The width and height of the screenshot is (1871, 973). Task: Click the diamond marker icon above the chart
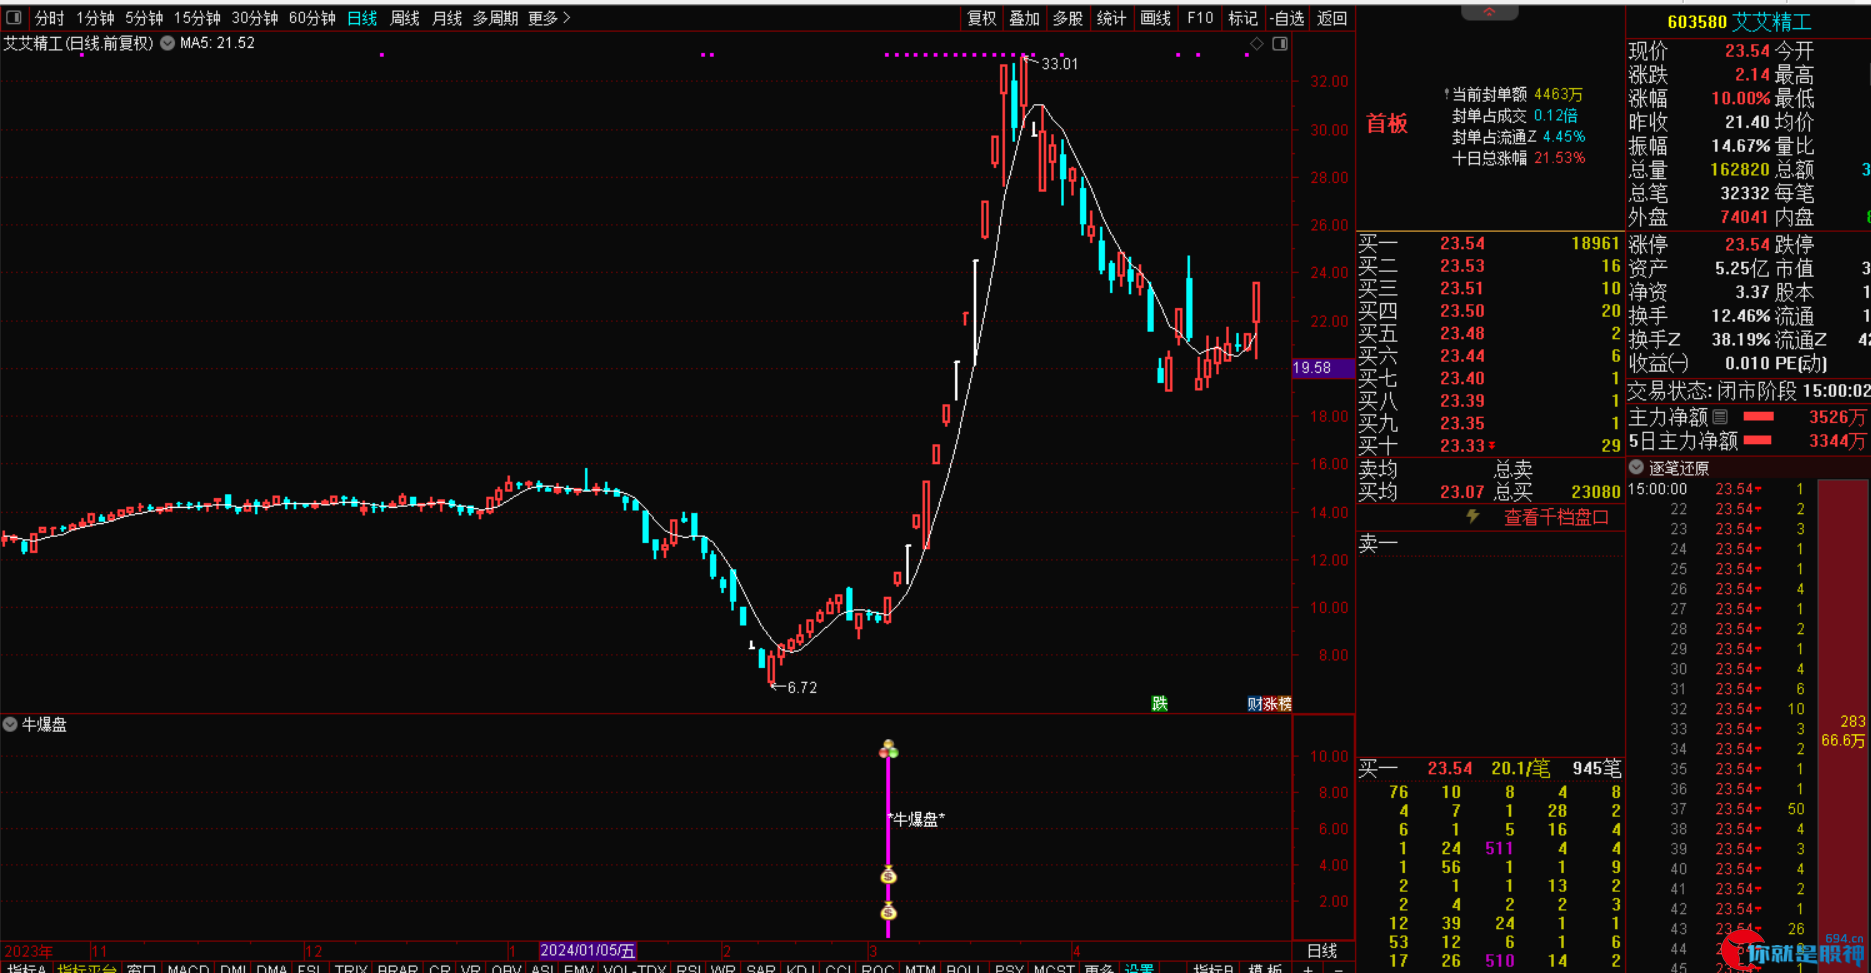(1257, 44)
